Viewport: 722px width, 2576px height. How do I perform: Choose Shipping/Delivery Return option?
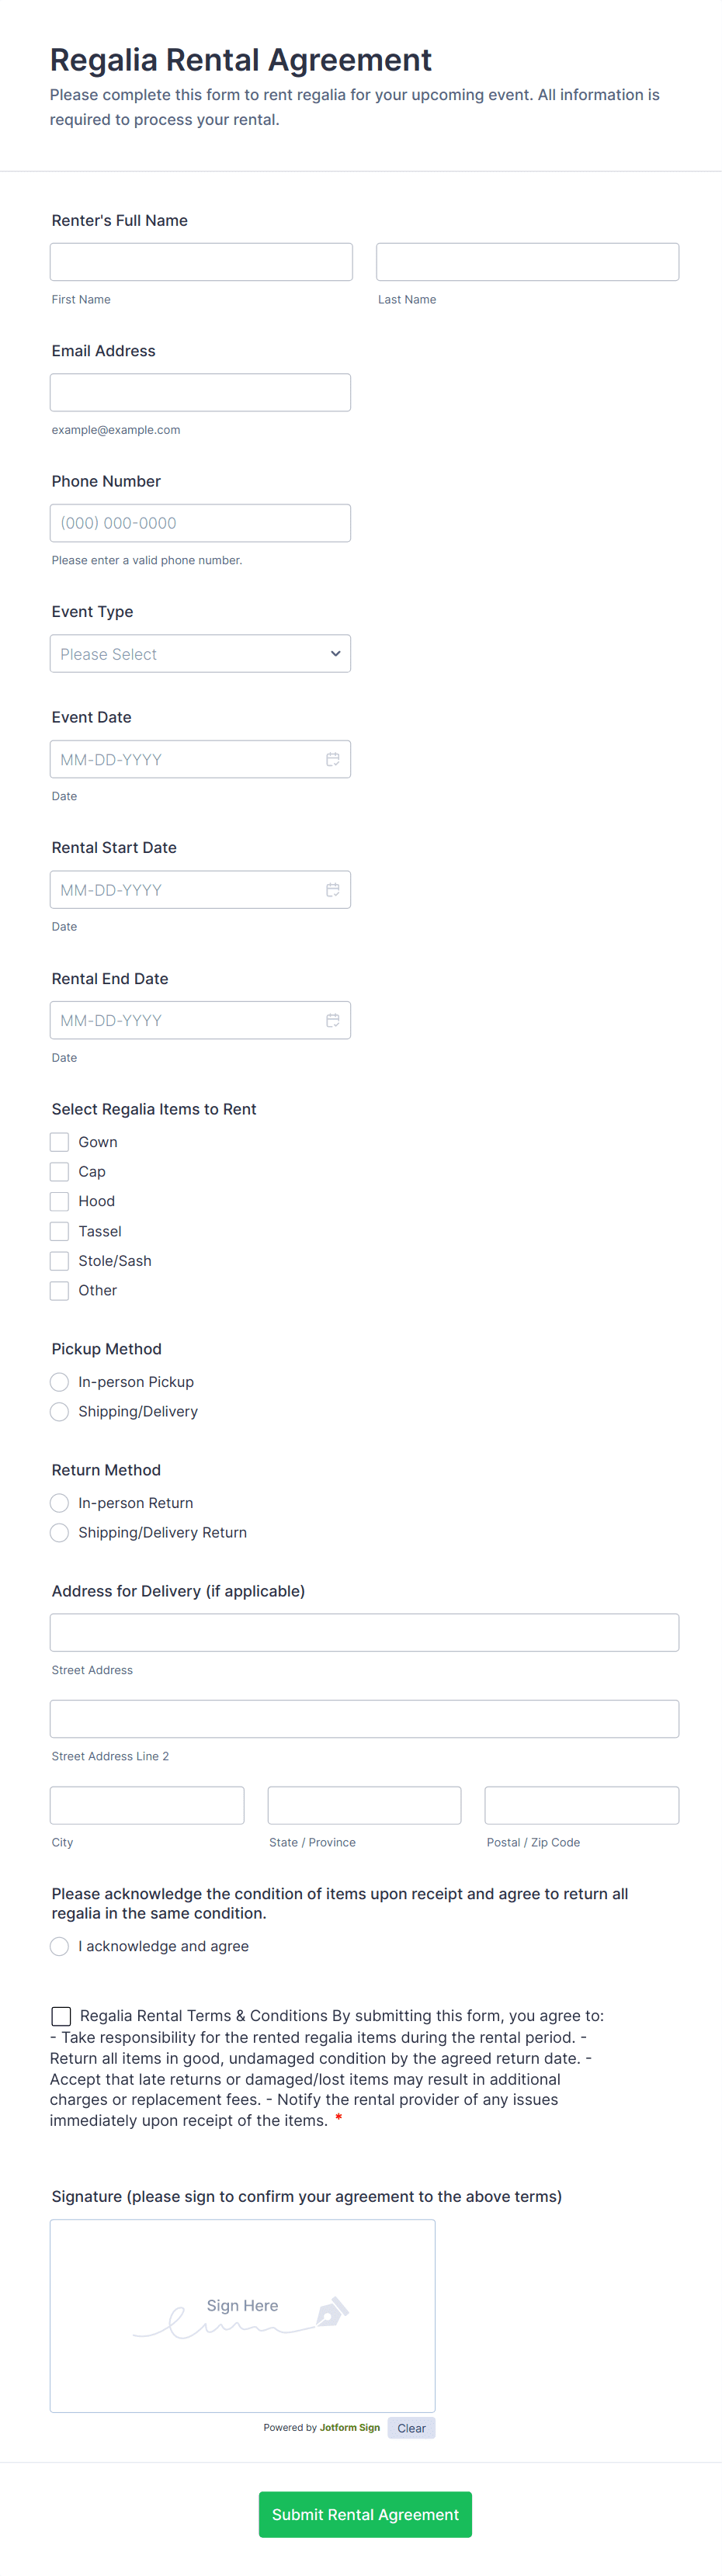60,1532
